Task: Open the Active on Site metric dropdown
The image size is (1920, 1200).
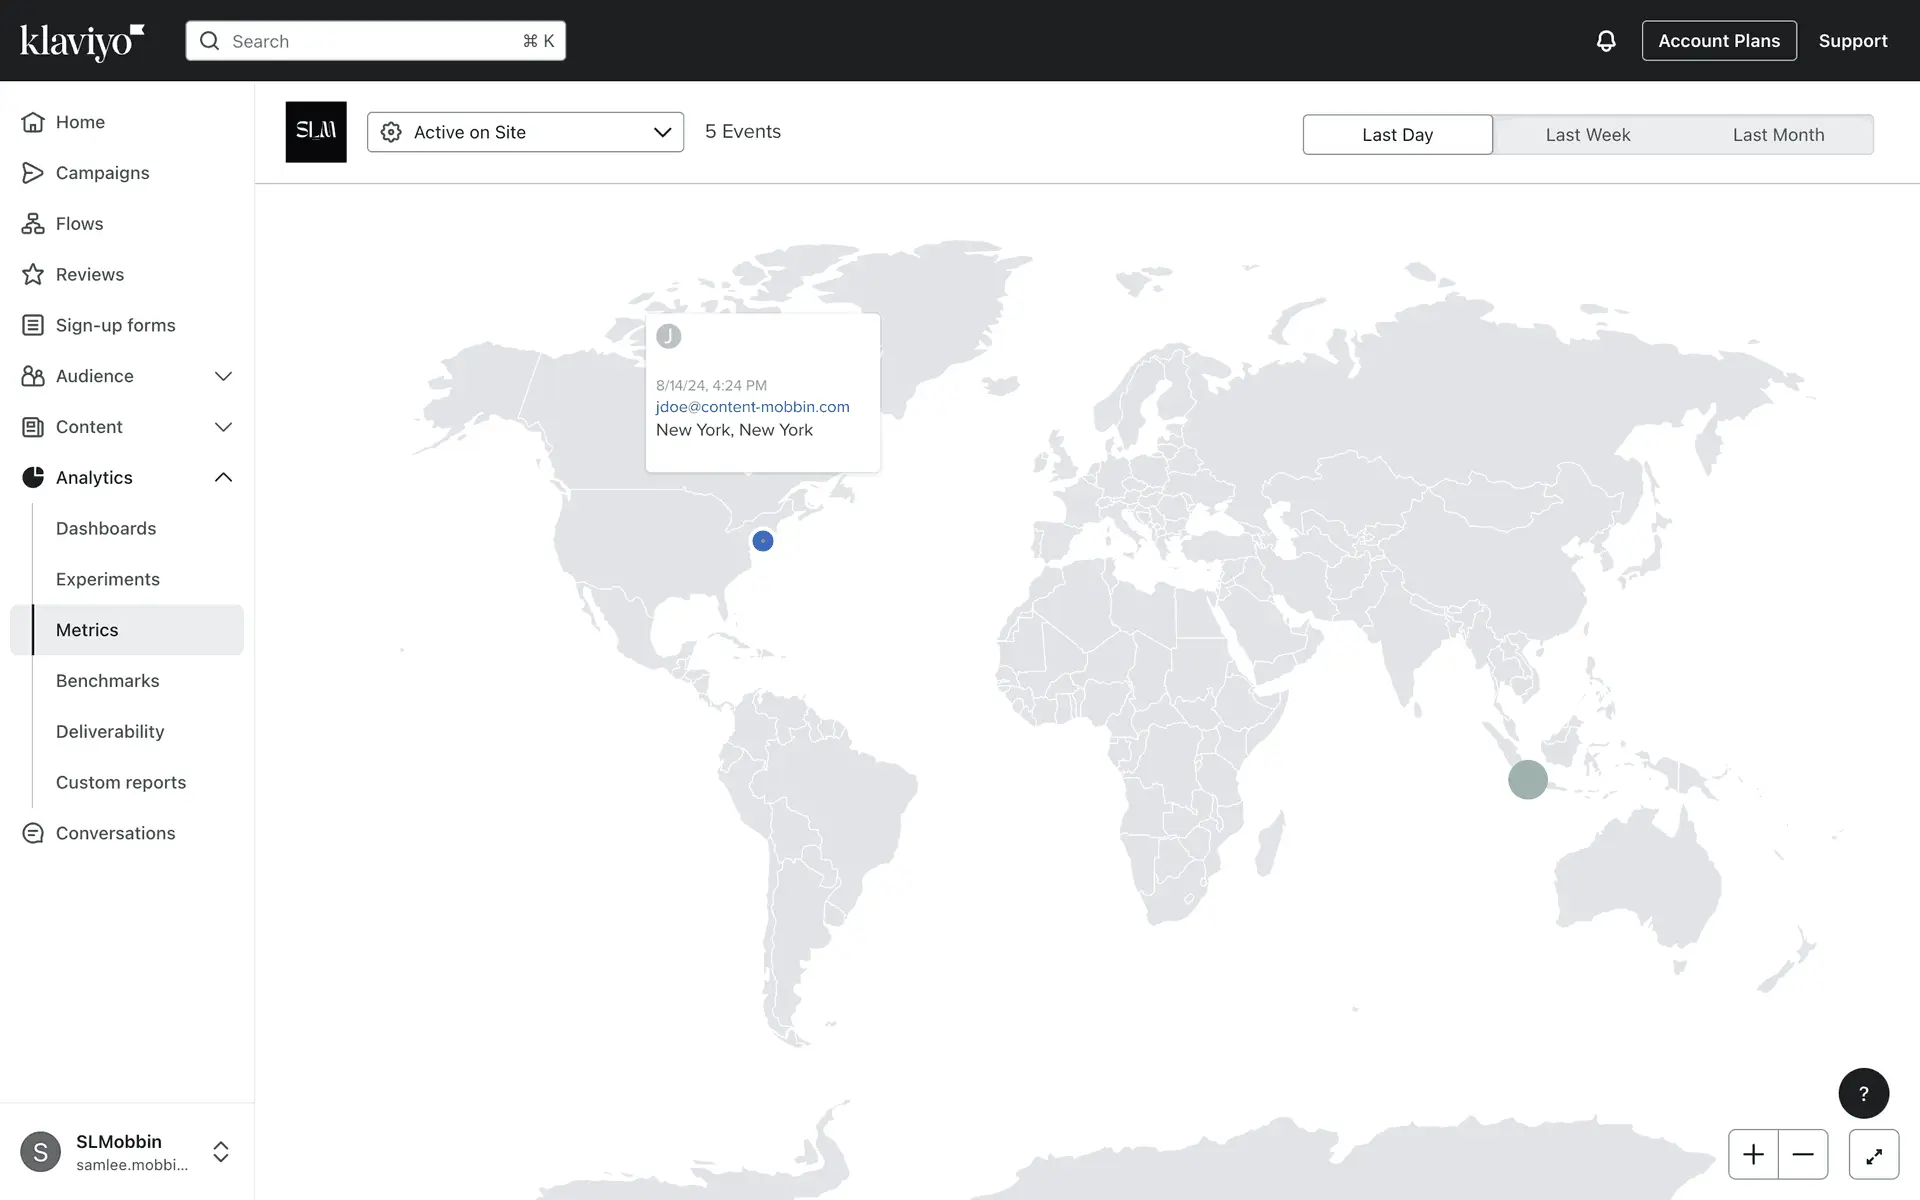Action: coord(525,132)
